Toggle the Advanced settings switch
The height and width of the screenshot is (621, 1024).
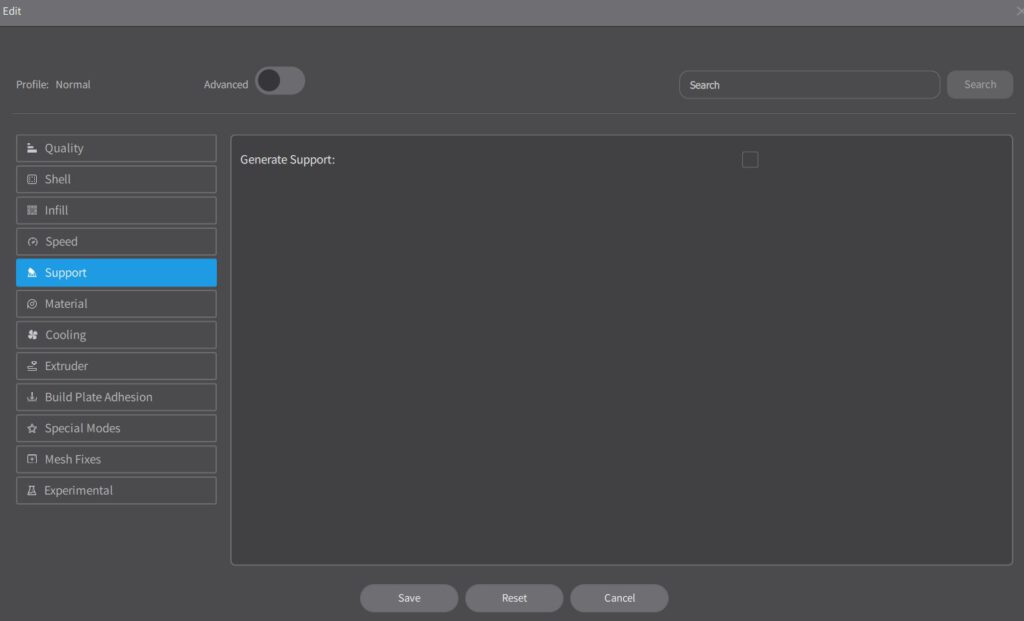click(280, 81)
